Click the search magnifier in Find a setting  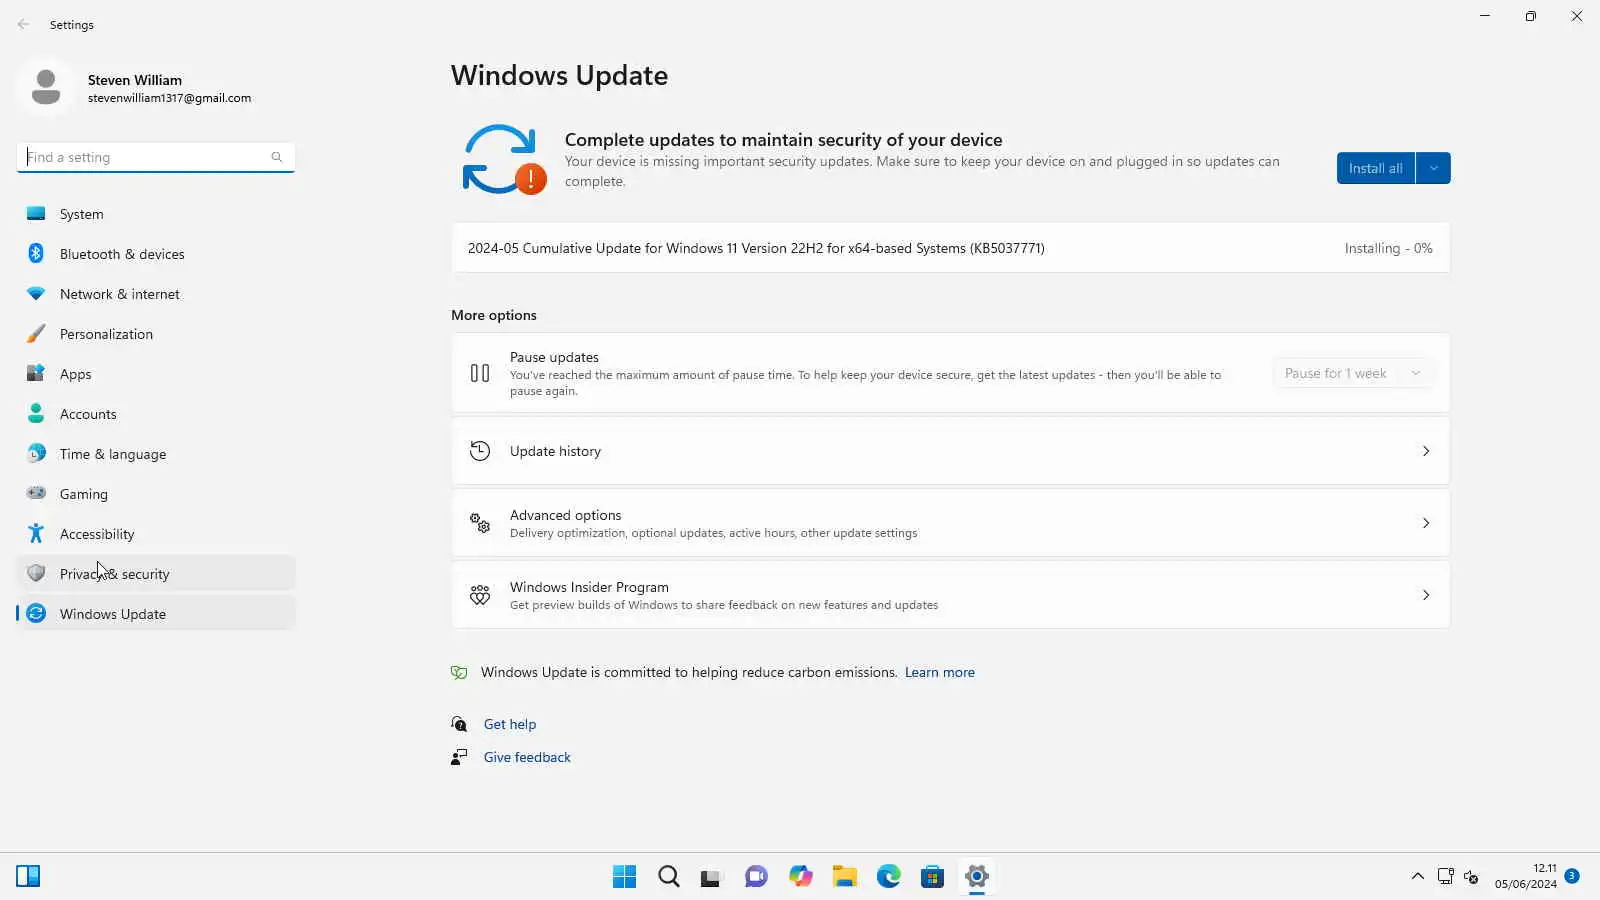(x=277, y=157)
